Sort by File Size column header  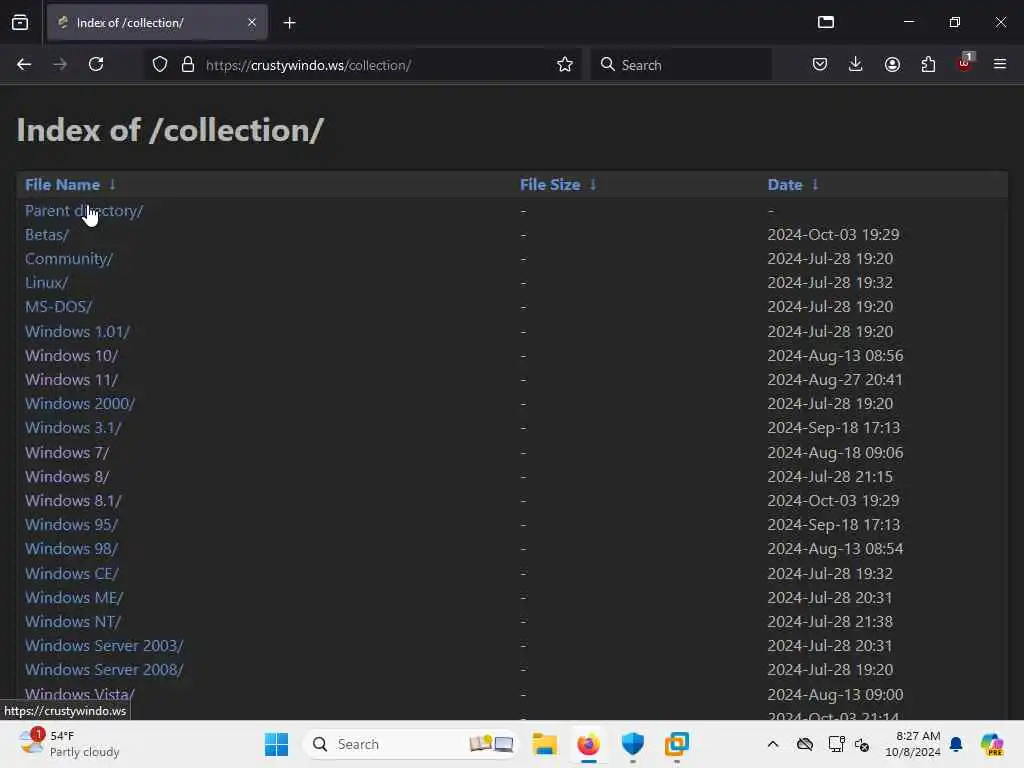pos(550,185)
